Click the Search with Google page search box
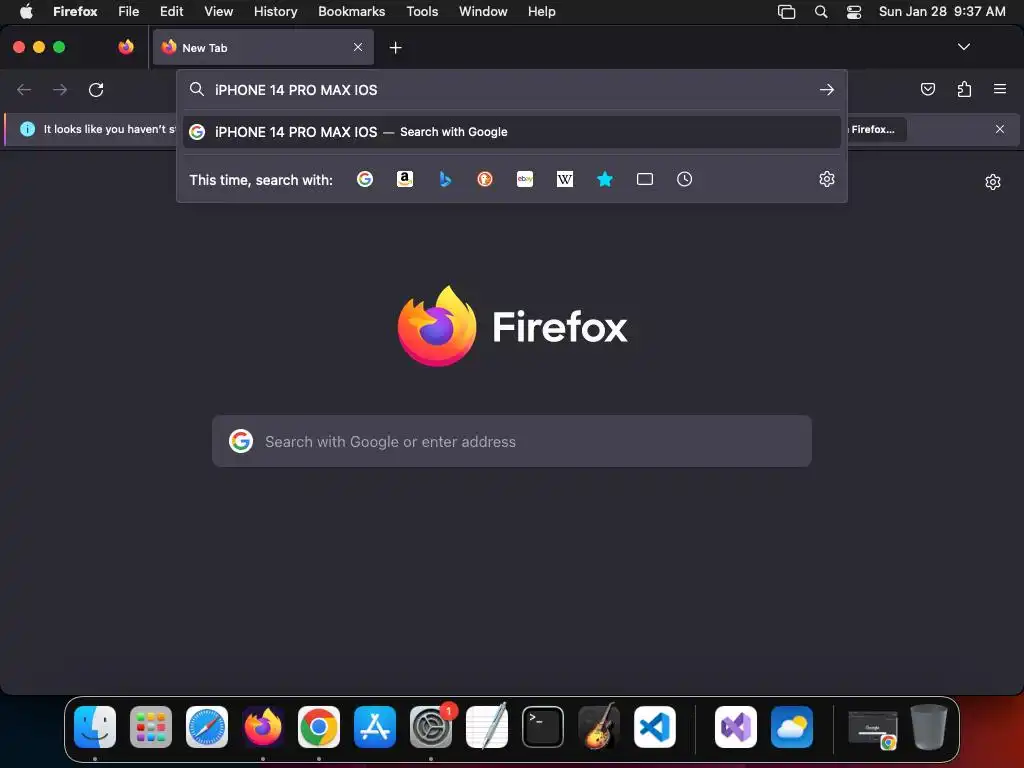This screenshot has width=1024, height=768. 512,441
